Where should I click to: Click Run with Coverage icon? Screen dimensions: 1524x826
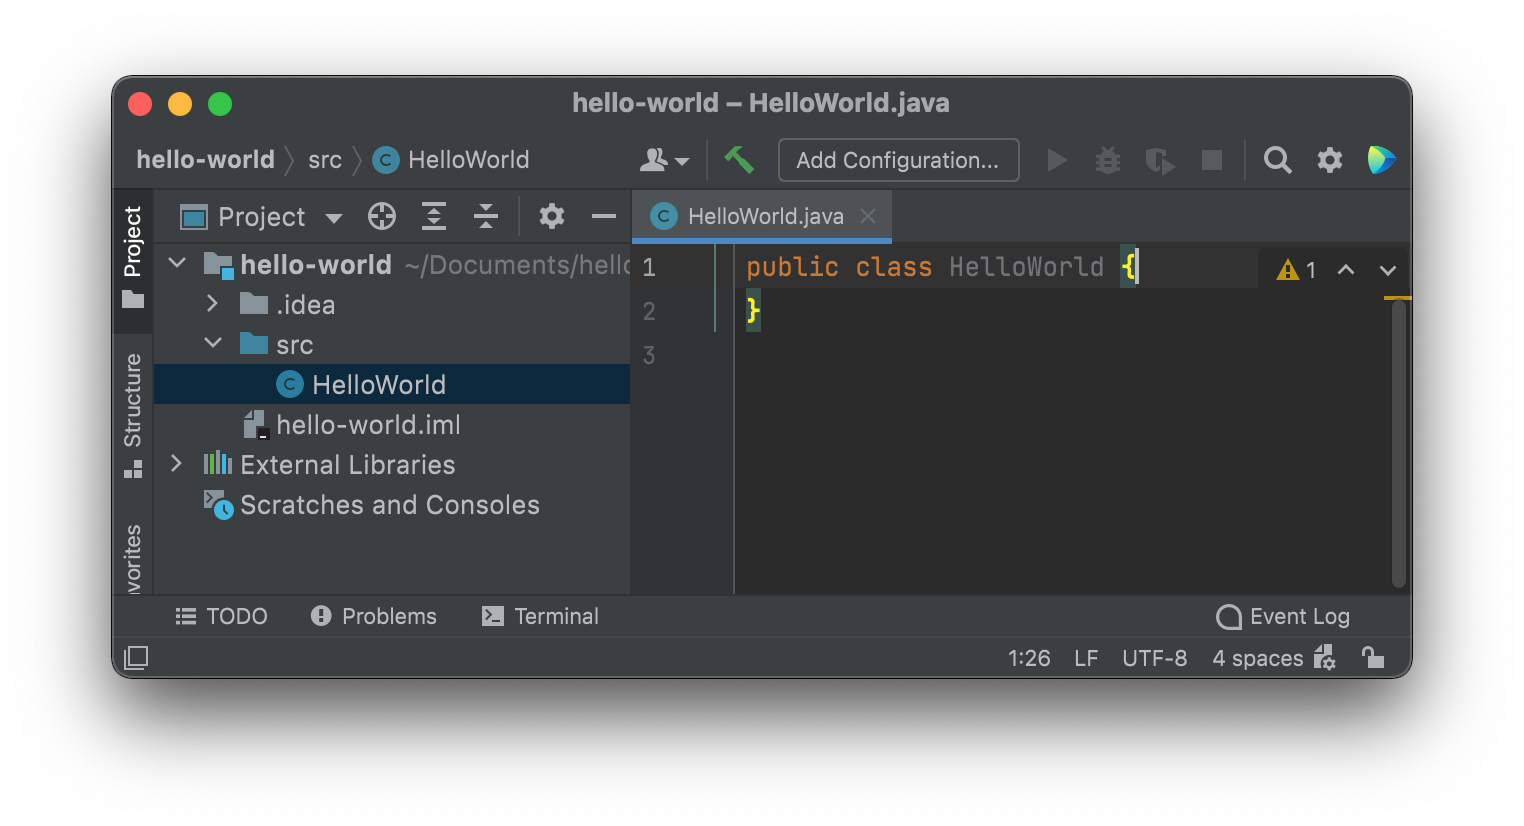point(1159,160)
